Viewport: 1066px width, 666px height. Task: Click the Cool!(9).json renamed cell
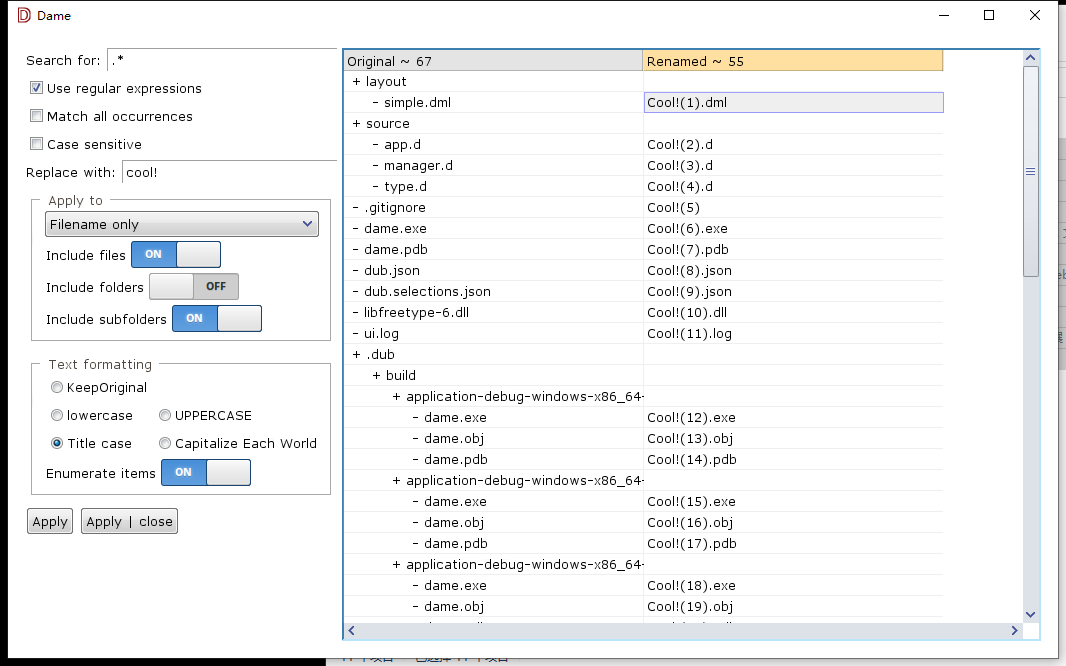click(793, 292)
